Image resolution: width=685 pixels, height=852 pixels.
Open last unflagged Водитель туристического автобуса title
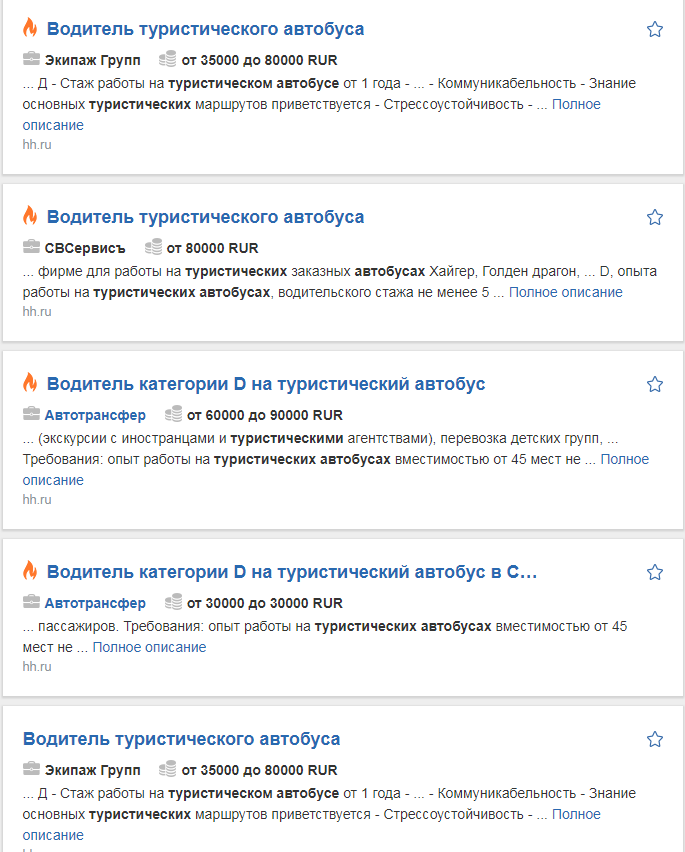pos(181,739)
